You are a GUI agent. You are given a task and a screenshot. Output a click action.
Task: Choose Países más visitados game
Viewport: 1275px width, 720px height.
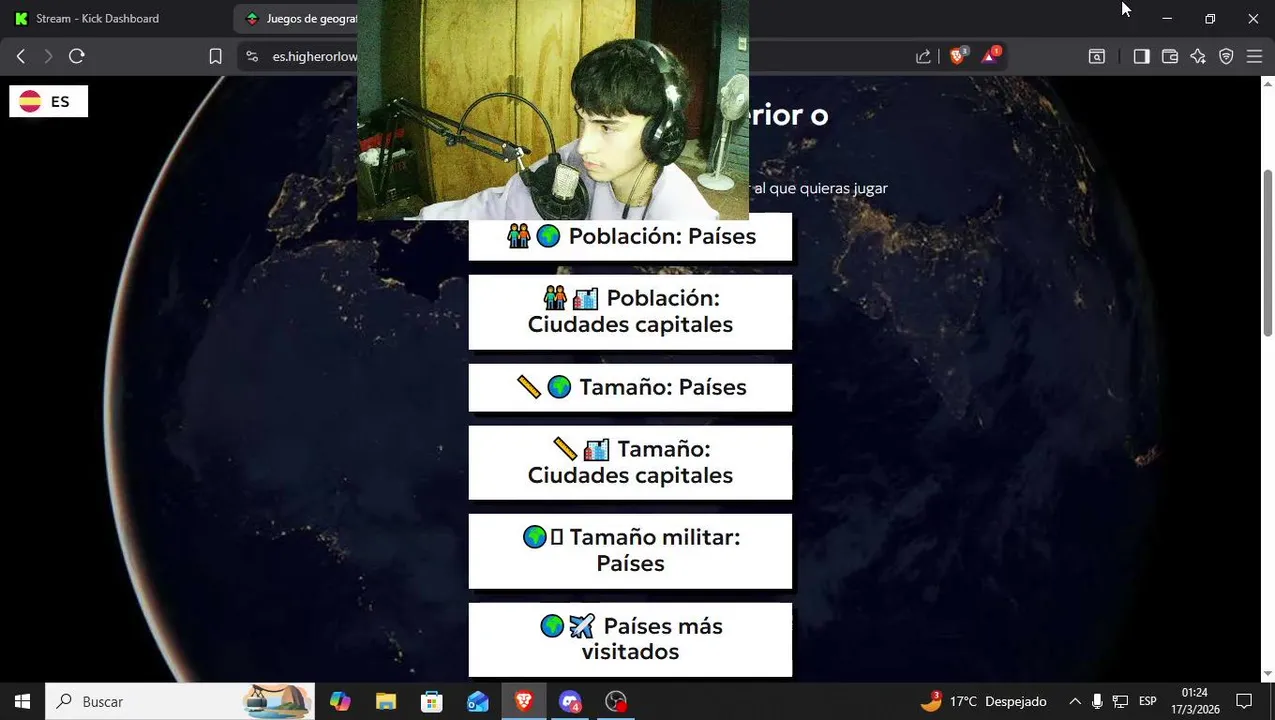[630, 639]
